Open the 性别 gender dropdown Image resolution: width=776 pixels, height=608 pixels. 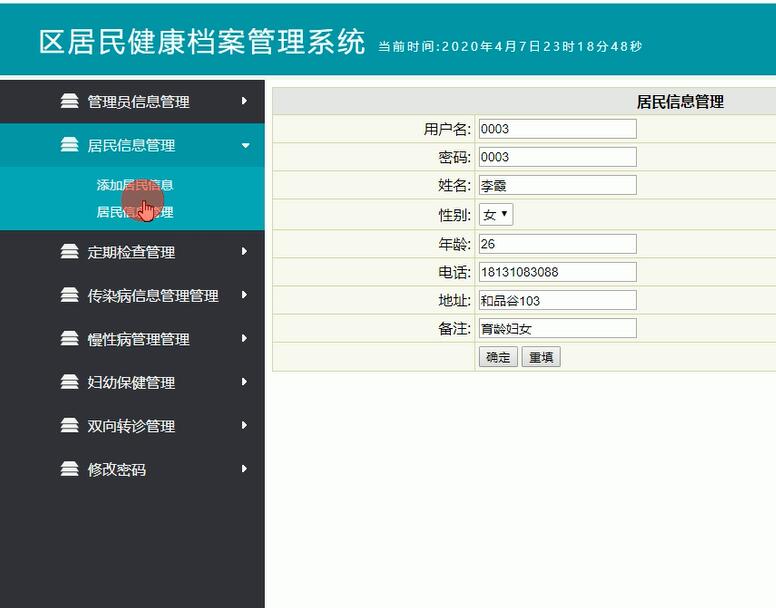[x=496, y=215]
